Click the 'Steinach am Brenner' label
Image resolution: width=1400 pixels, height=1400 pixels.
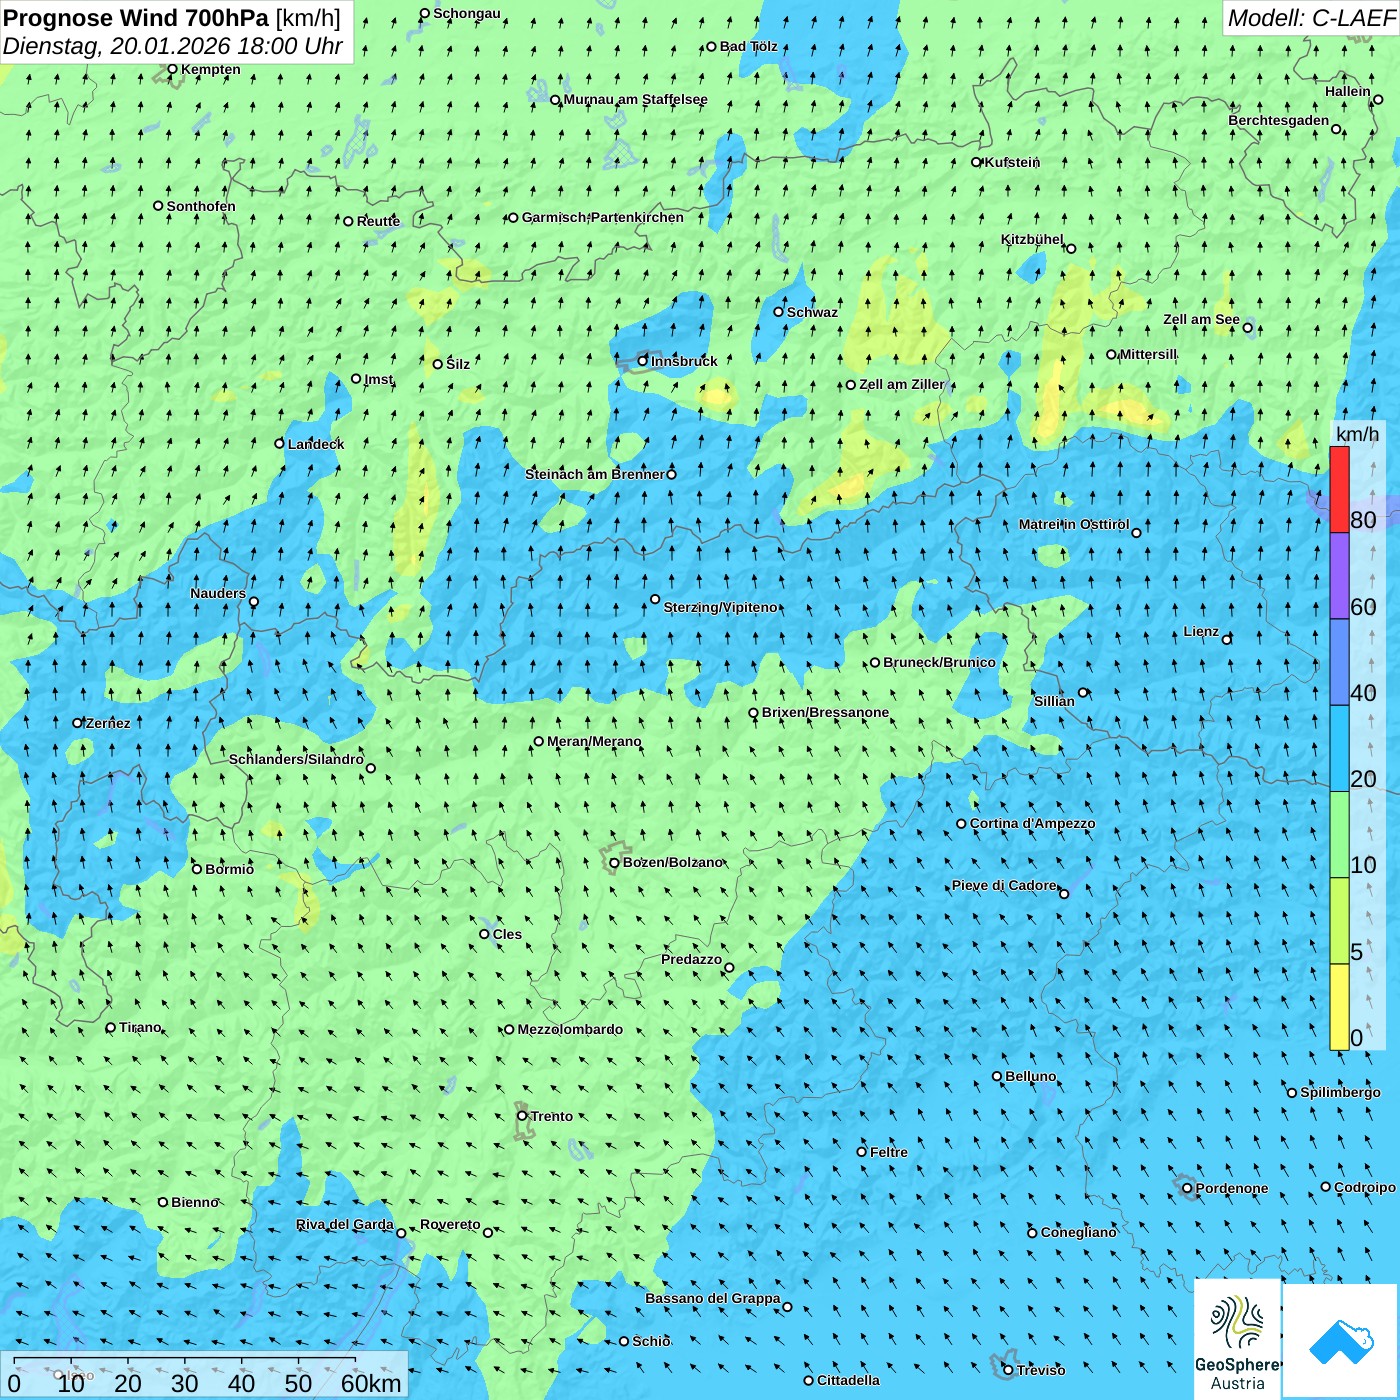point(595,474)
